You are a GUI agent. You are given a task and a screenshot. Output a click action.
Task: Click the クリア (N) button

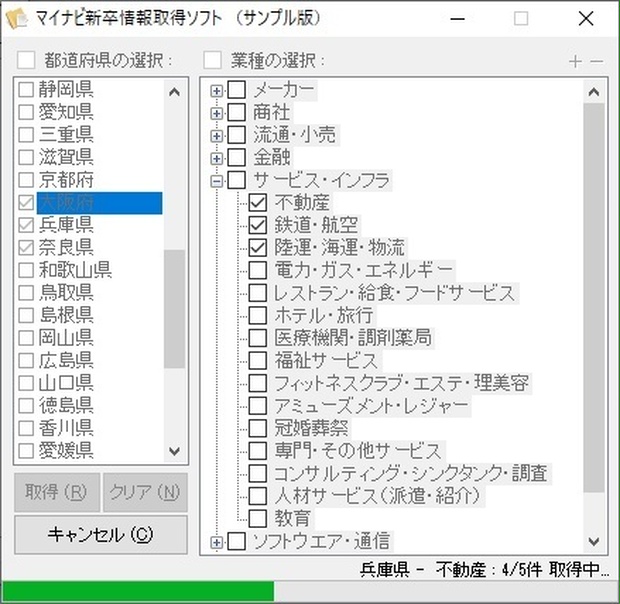point(145,493)
